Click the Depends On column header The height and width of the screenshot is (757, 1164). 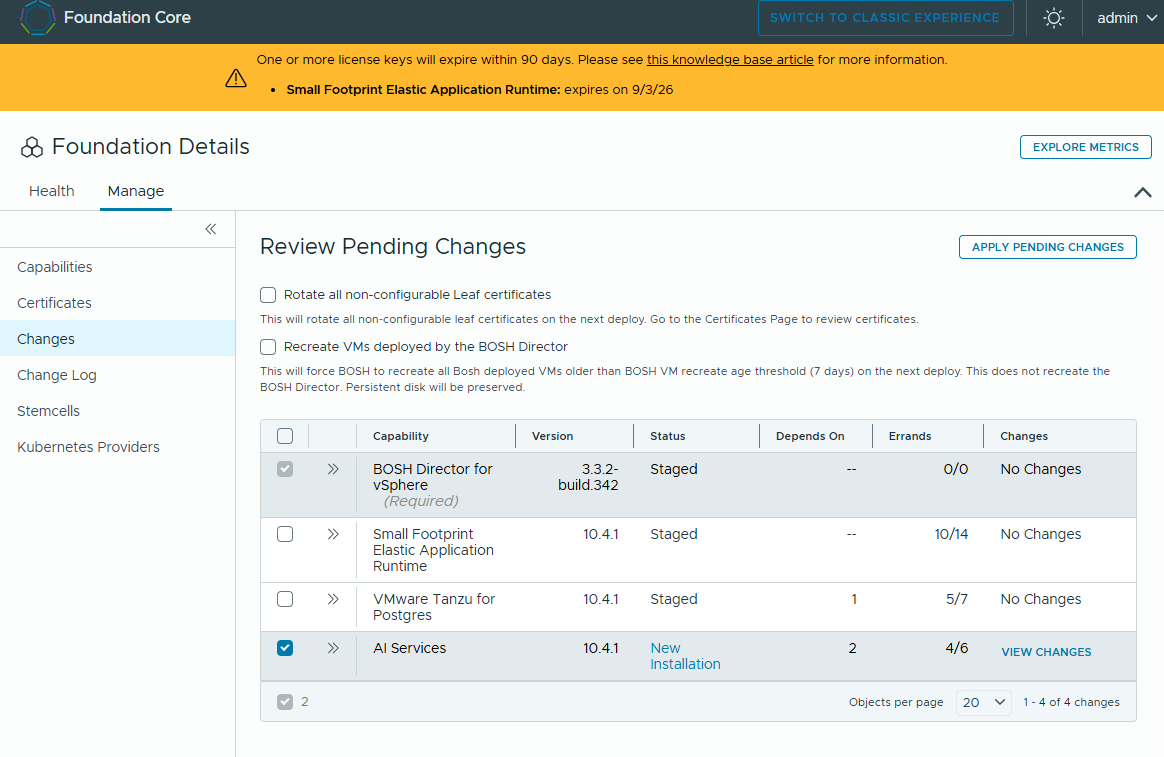pos(810,436)
